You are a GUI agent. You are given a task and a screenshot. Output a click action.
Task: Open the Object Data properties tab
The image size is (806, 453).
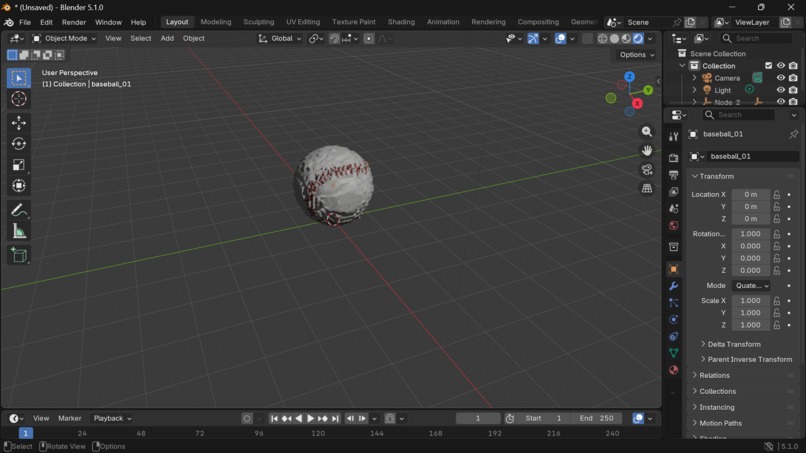pyautogui.click(x=673, y=353)
